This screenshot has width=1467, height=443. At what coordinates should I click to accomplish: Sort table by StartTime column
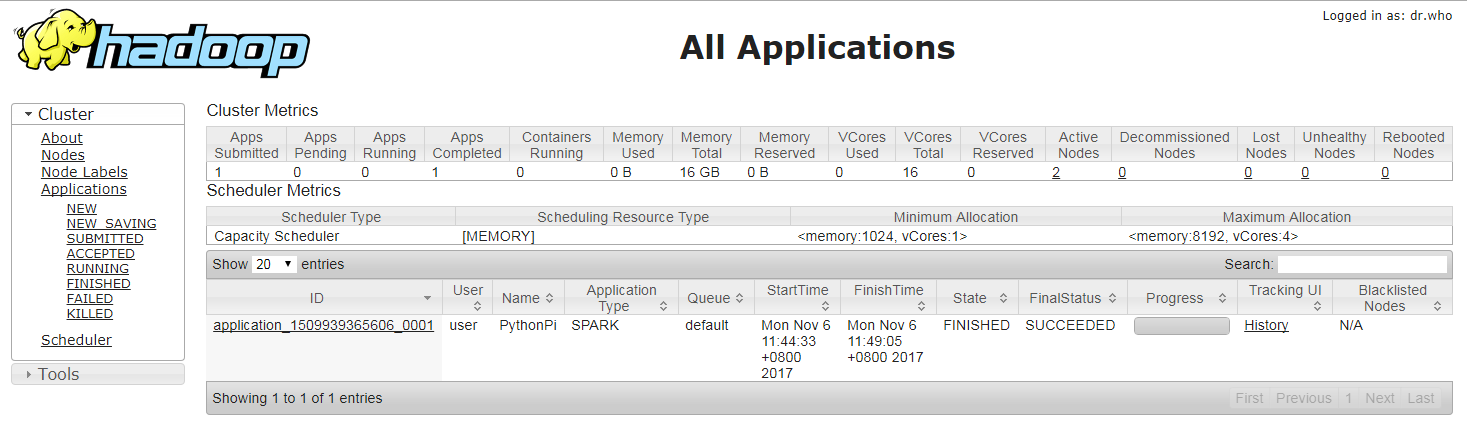coord(797,298)
